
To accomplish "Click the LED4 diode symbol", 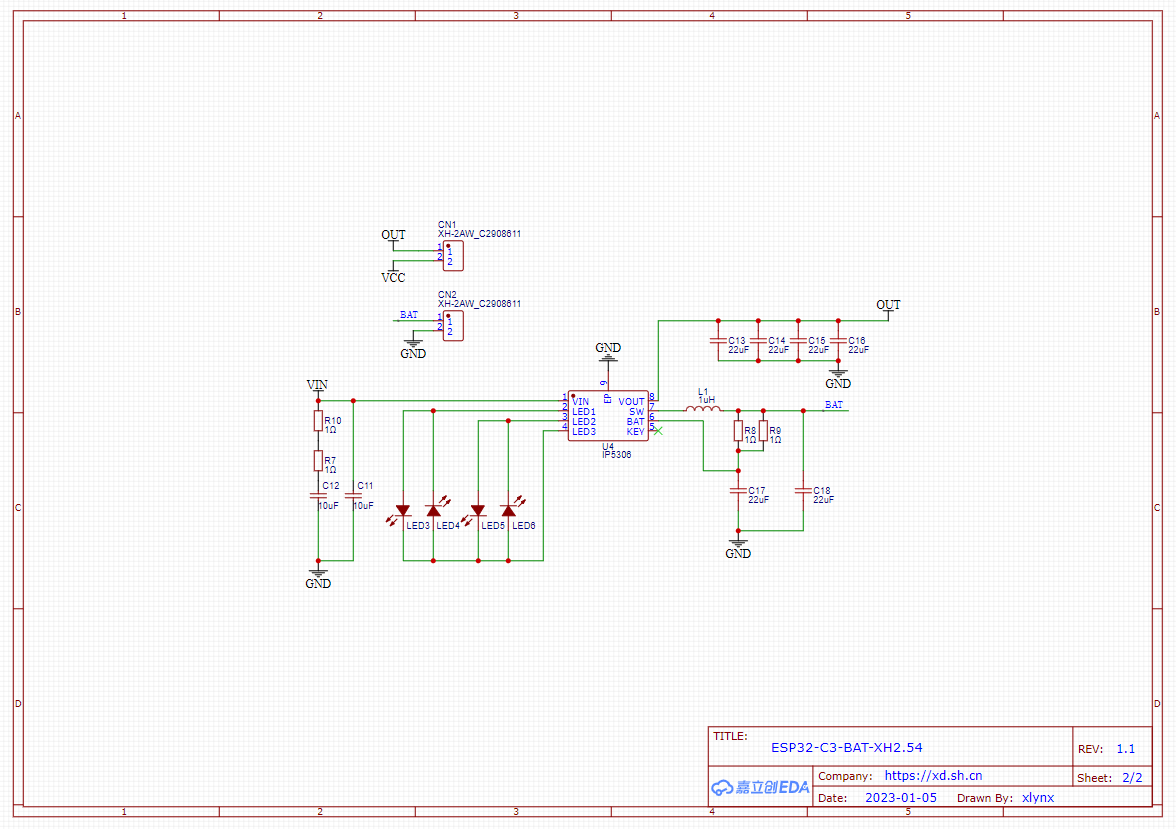I will coord(433,511).
